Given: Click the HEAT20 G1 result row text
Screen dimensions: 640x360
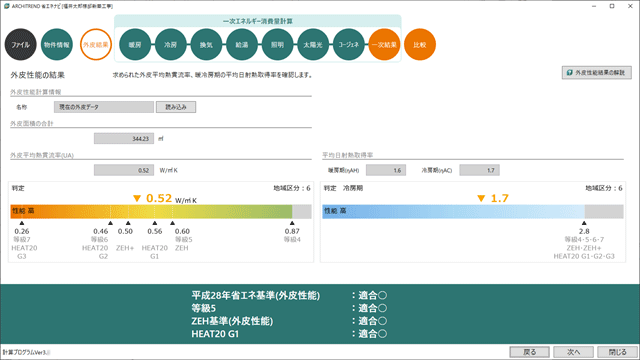Looking at the screenshot, I should coord(215,334).
